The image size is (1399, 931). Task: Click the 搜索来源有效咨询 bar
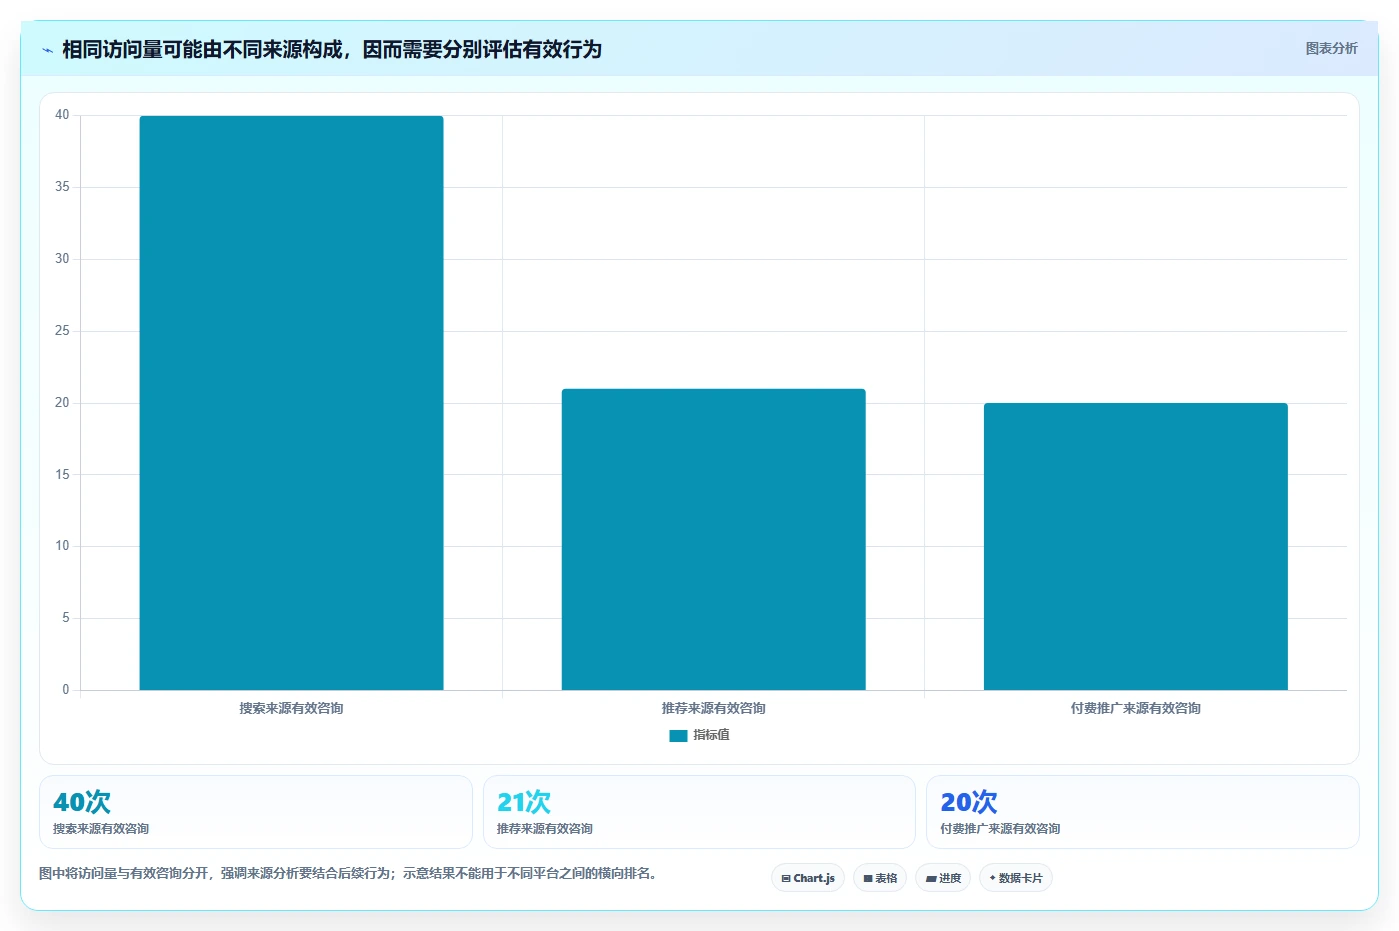point(291,403)
